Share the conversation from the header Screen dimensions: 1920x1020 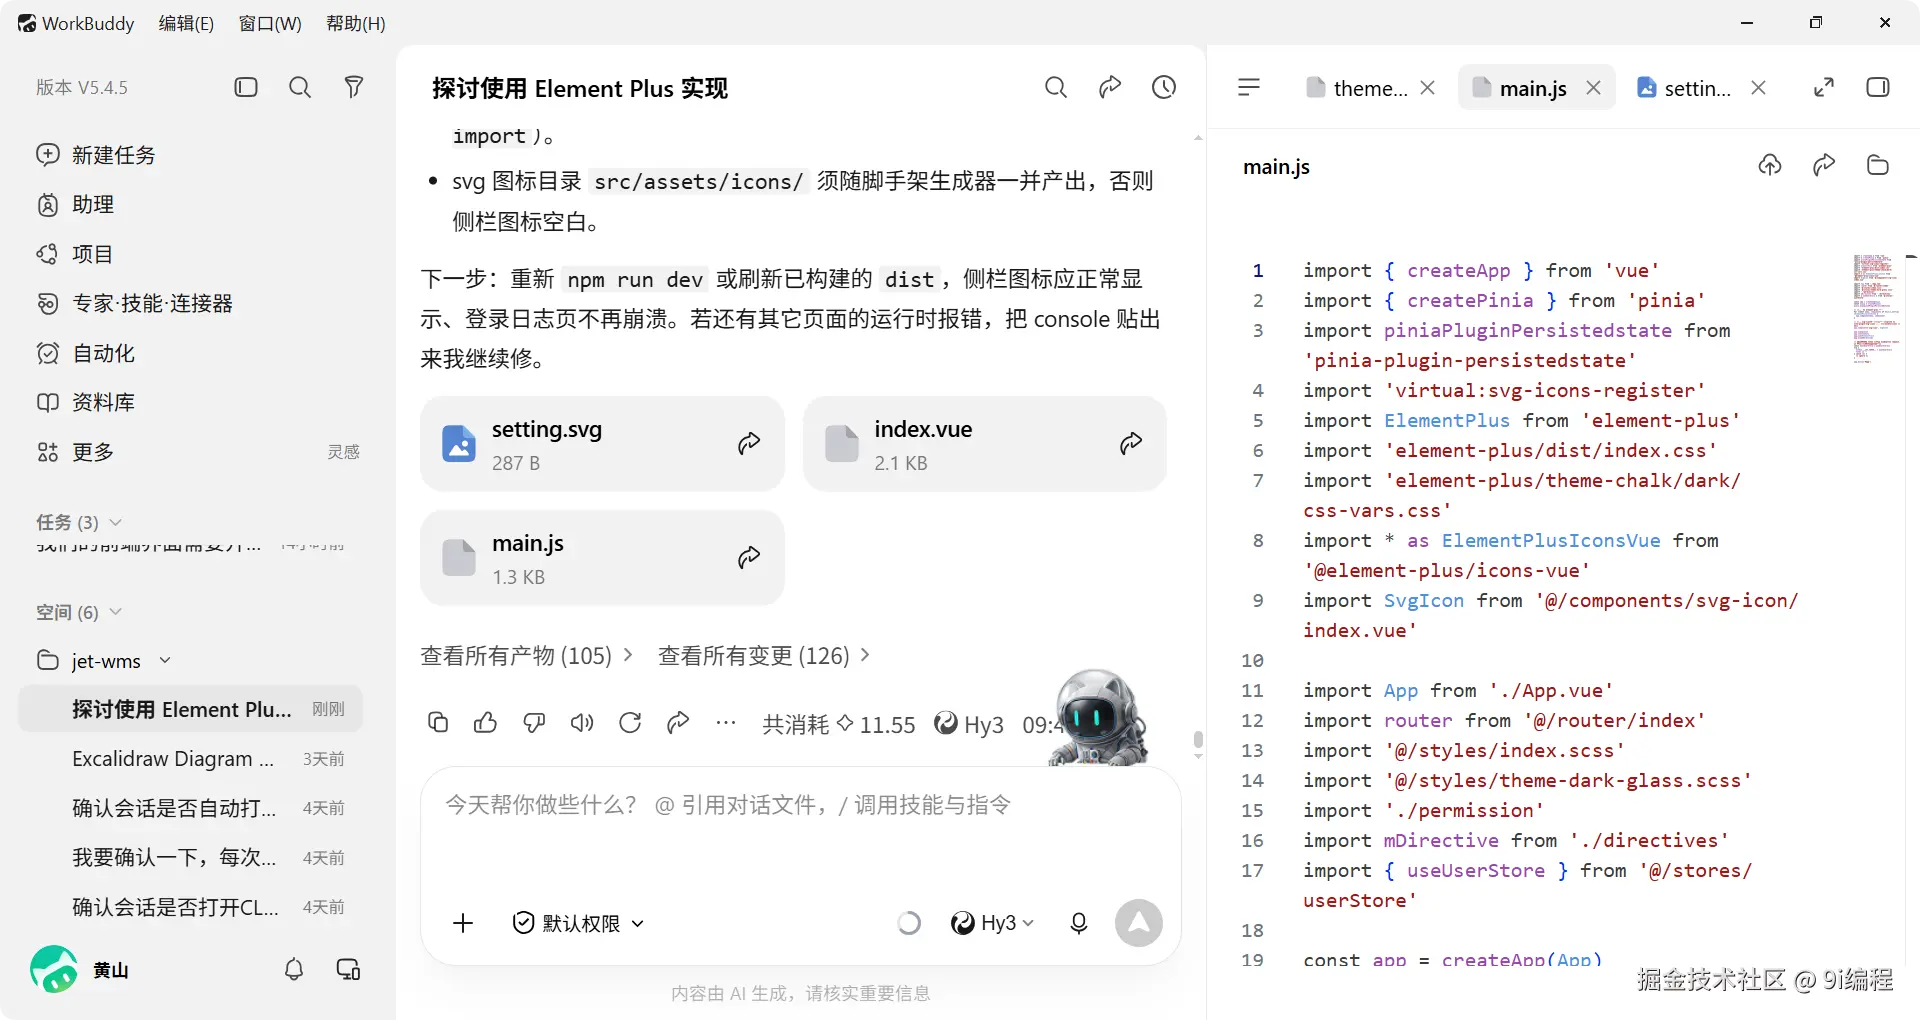pyautogui.click(x=1110, y=87)
